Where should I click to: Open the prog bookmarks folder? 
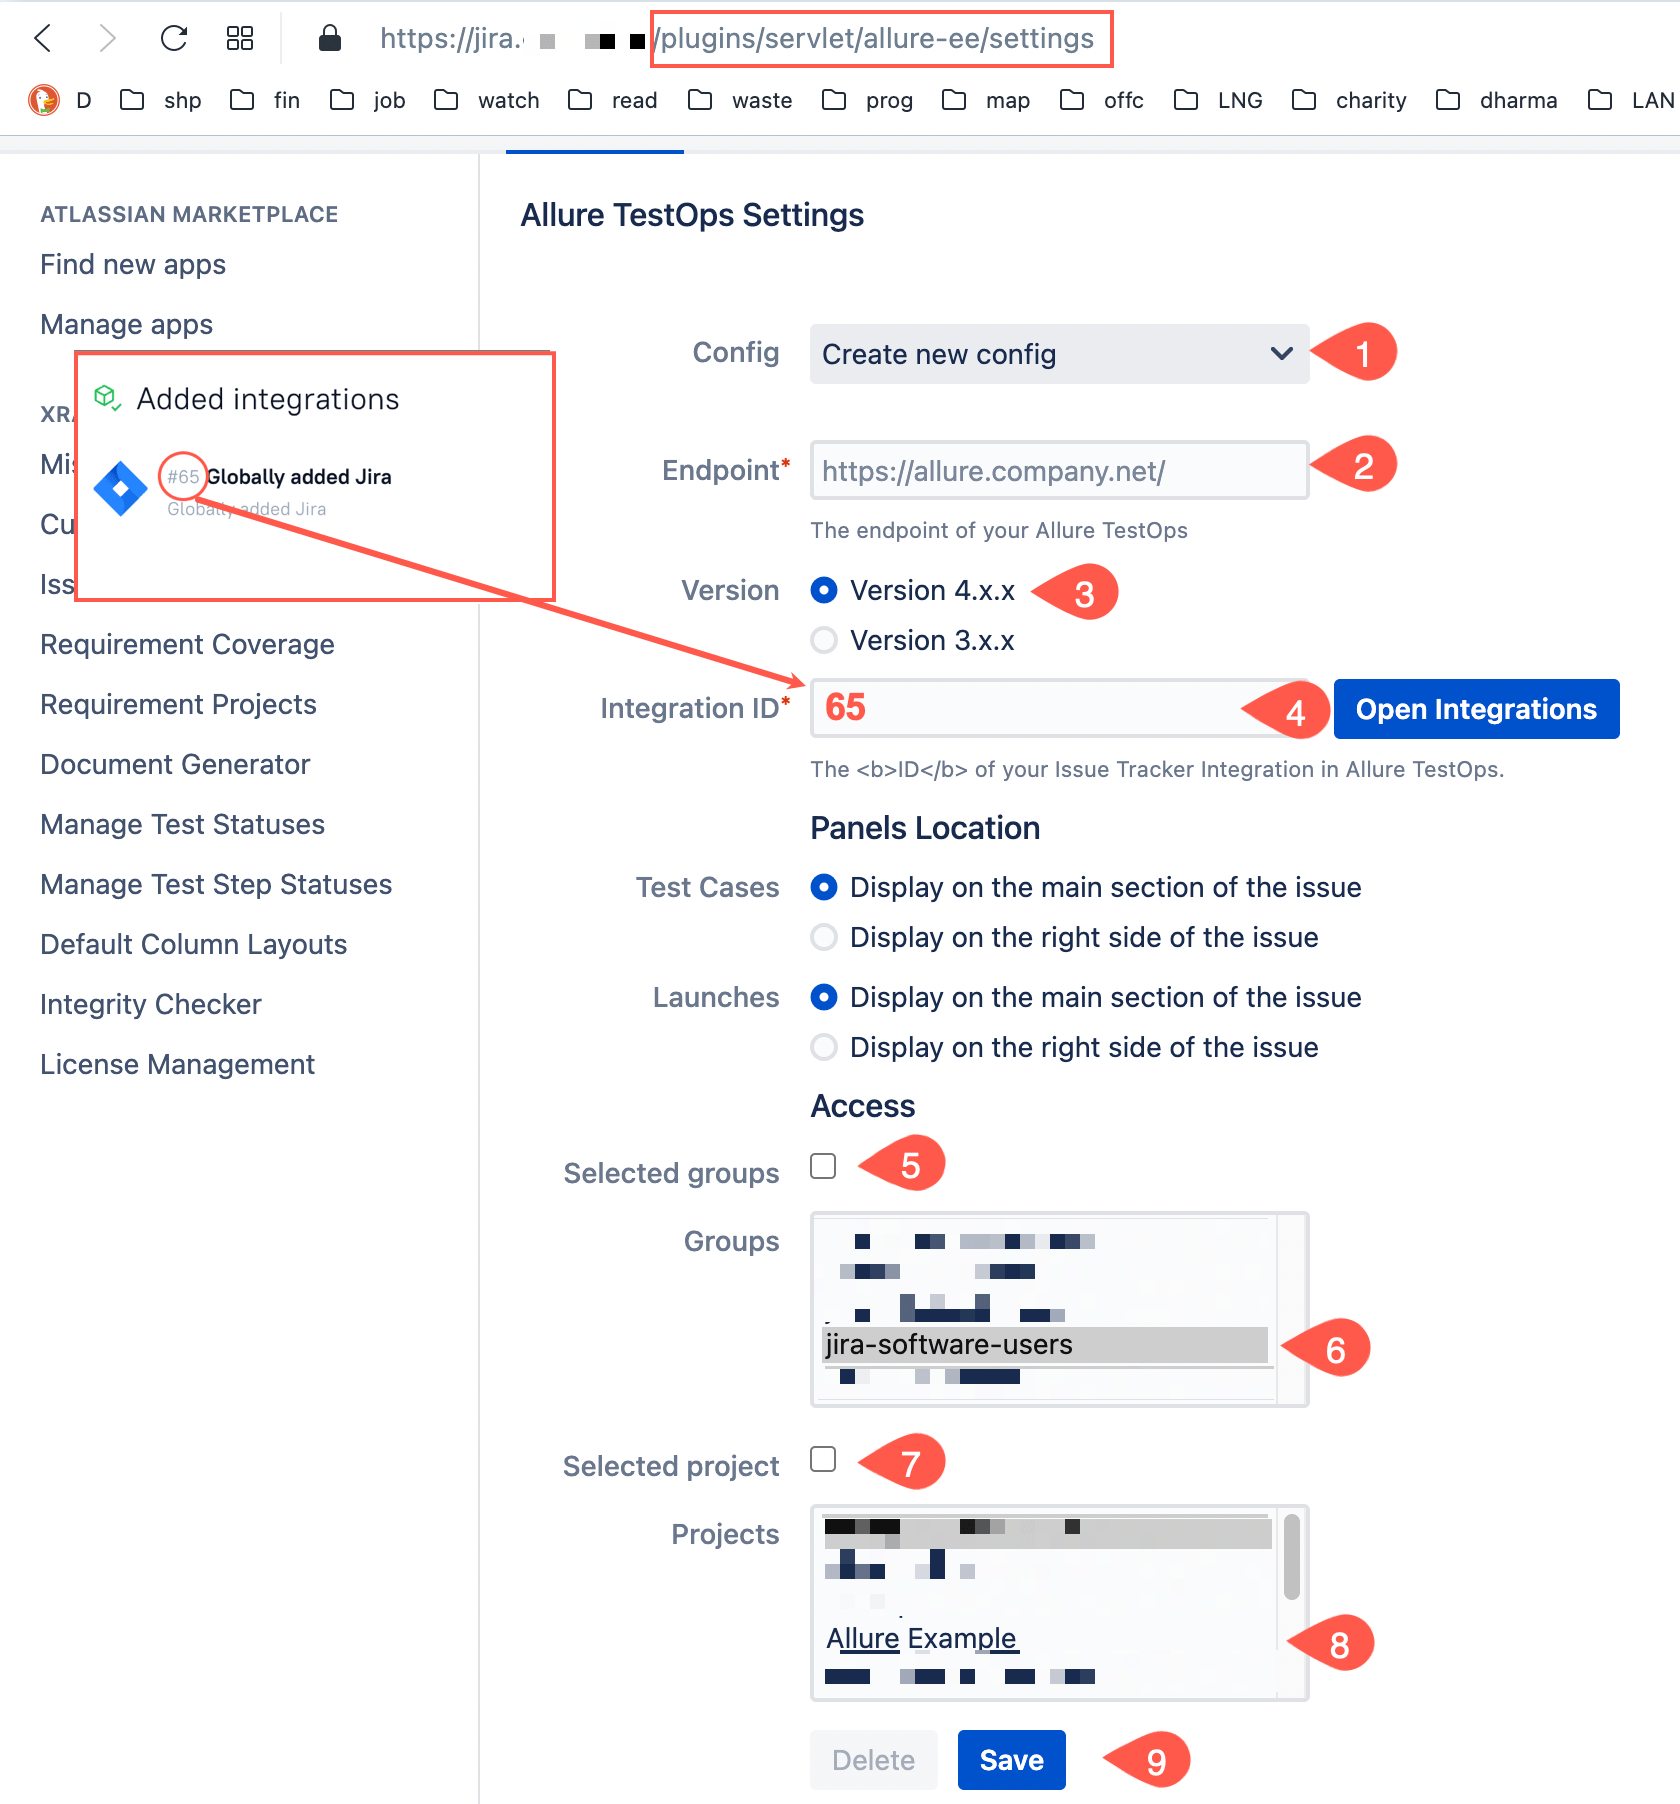(867, 100)
